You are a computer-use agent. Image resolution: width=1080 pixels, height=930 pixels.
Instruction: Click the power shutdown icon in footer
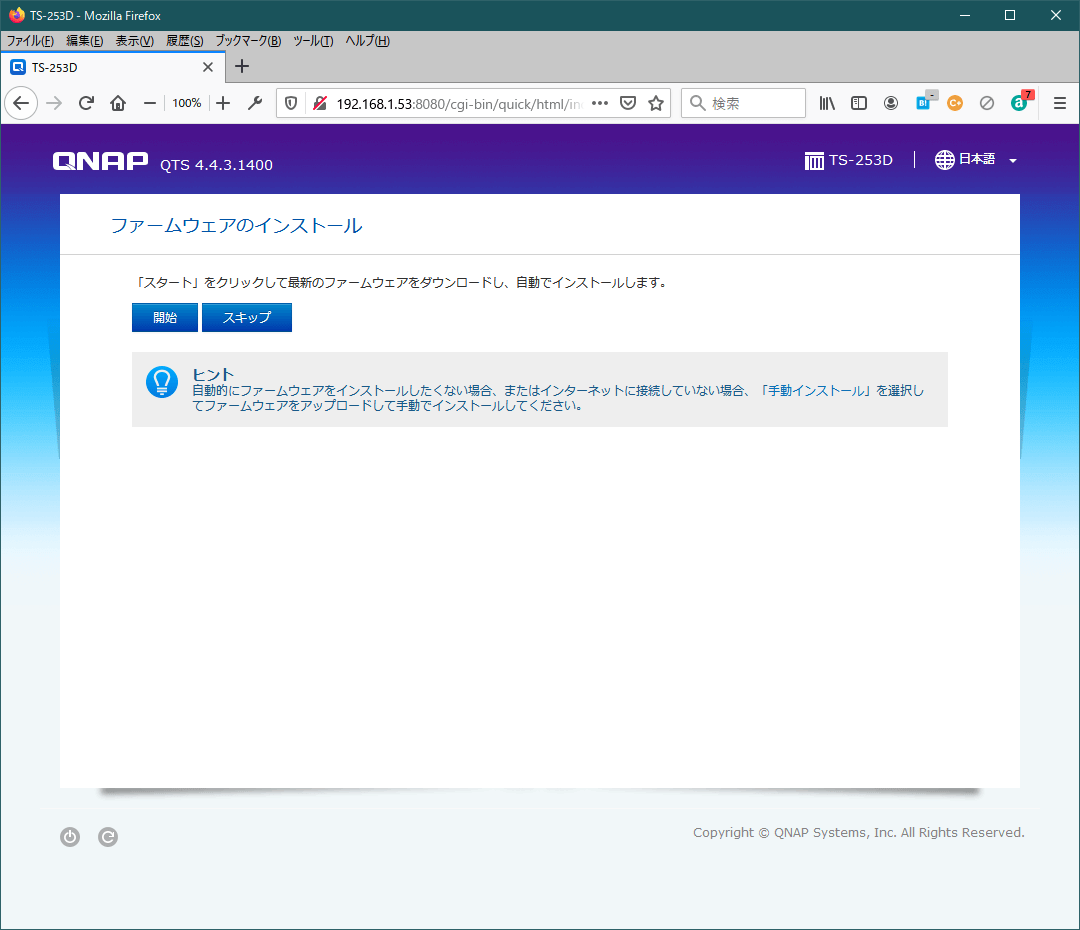[x=70, y=836]
